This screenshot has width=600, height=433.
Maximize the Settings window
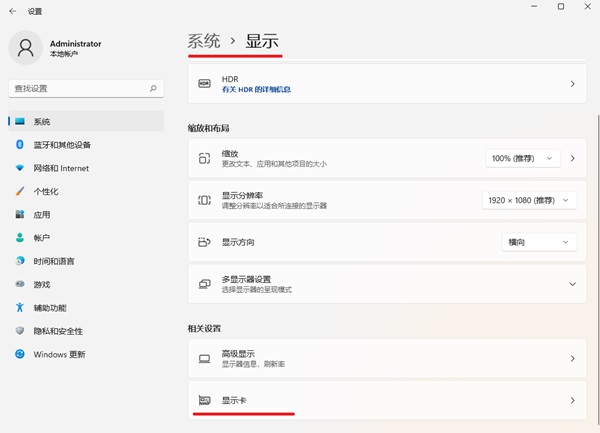tap(561, 7)
